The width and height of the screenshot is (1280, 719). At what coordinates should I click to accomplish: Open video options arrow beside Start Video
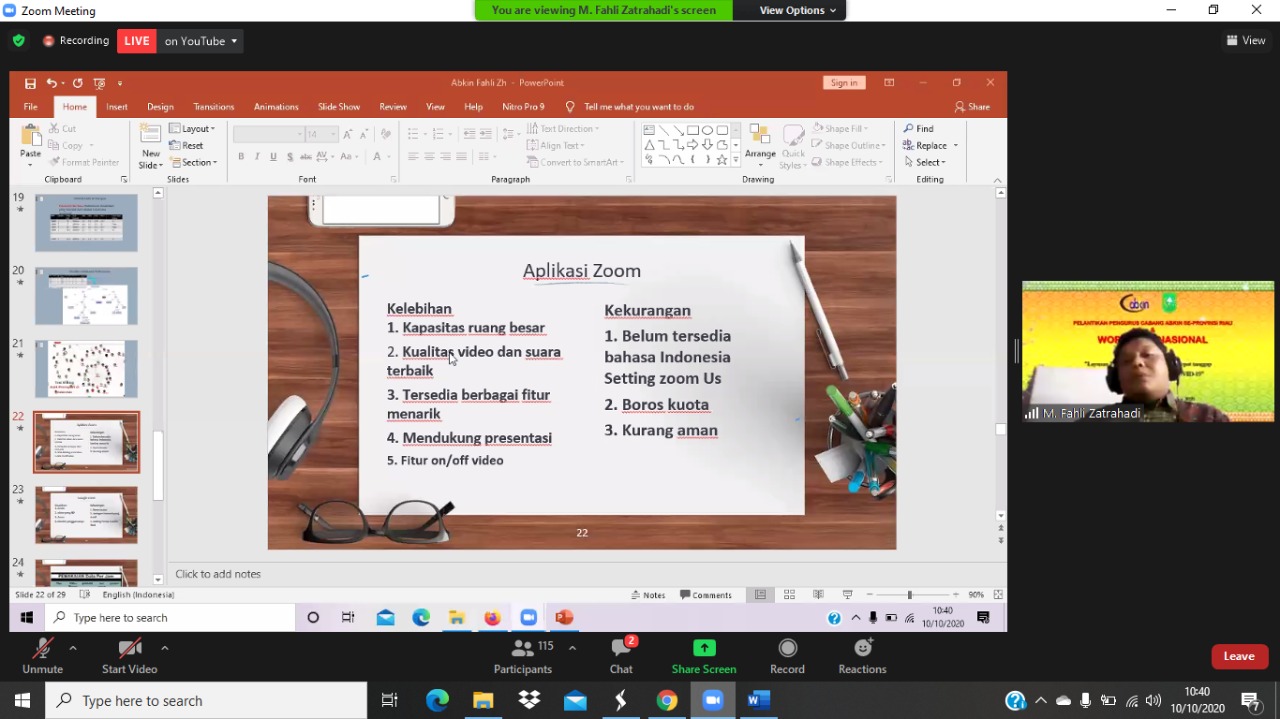tap(165, 648)
